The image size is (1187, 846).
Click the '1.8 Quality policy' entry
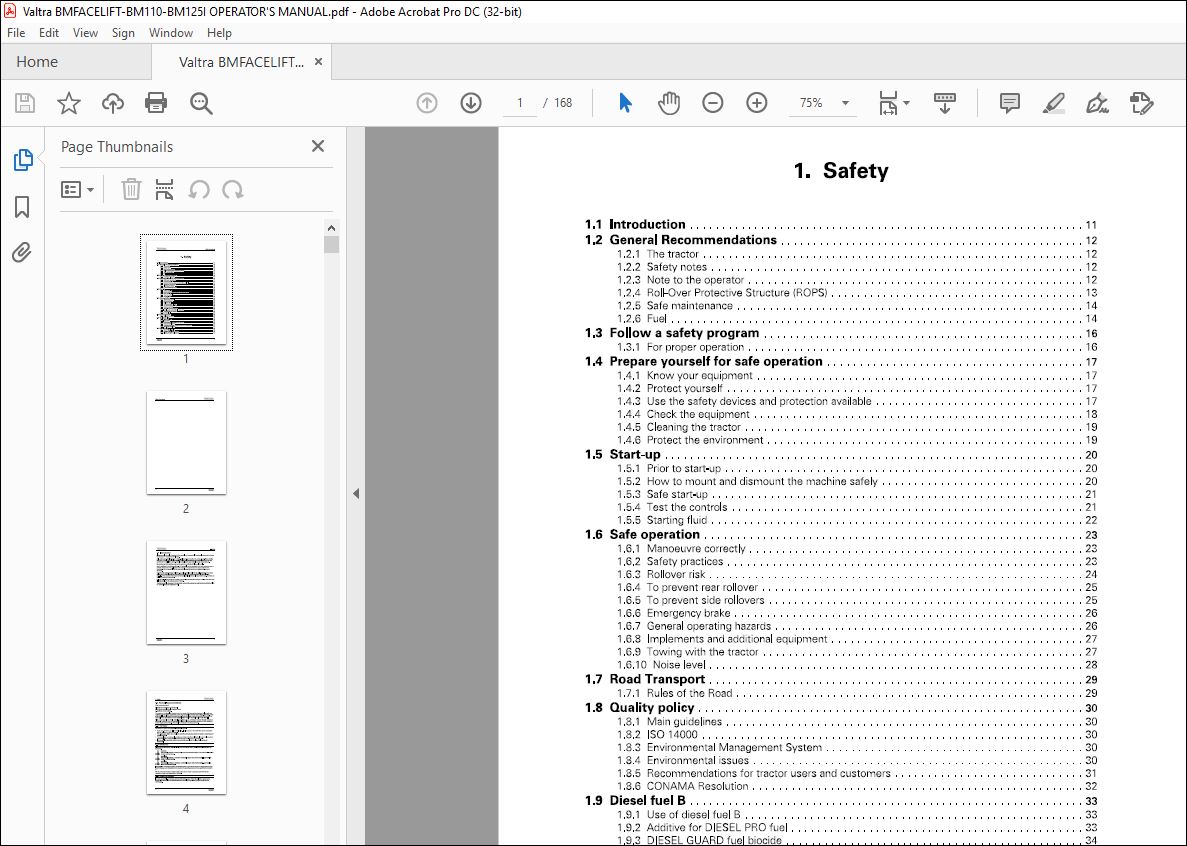[840, 708]
